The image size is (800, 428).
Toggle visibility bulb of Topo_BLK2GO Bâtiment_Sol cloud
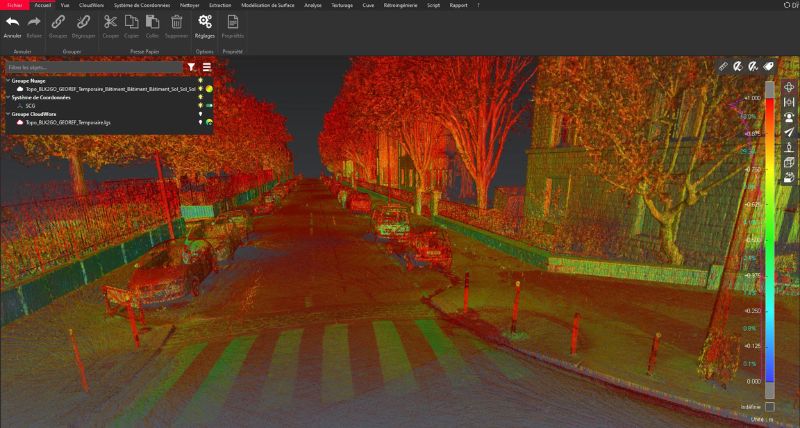click(201, 89)
